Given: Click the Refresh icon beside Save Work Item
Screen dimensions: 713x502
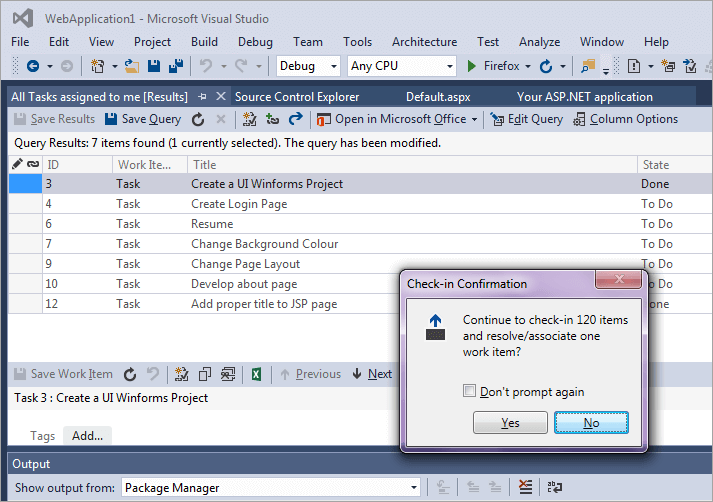Looking at the screenshot, I should (130, 374).
